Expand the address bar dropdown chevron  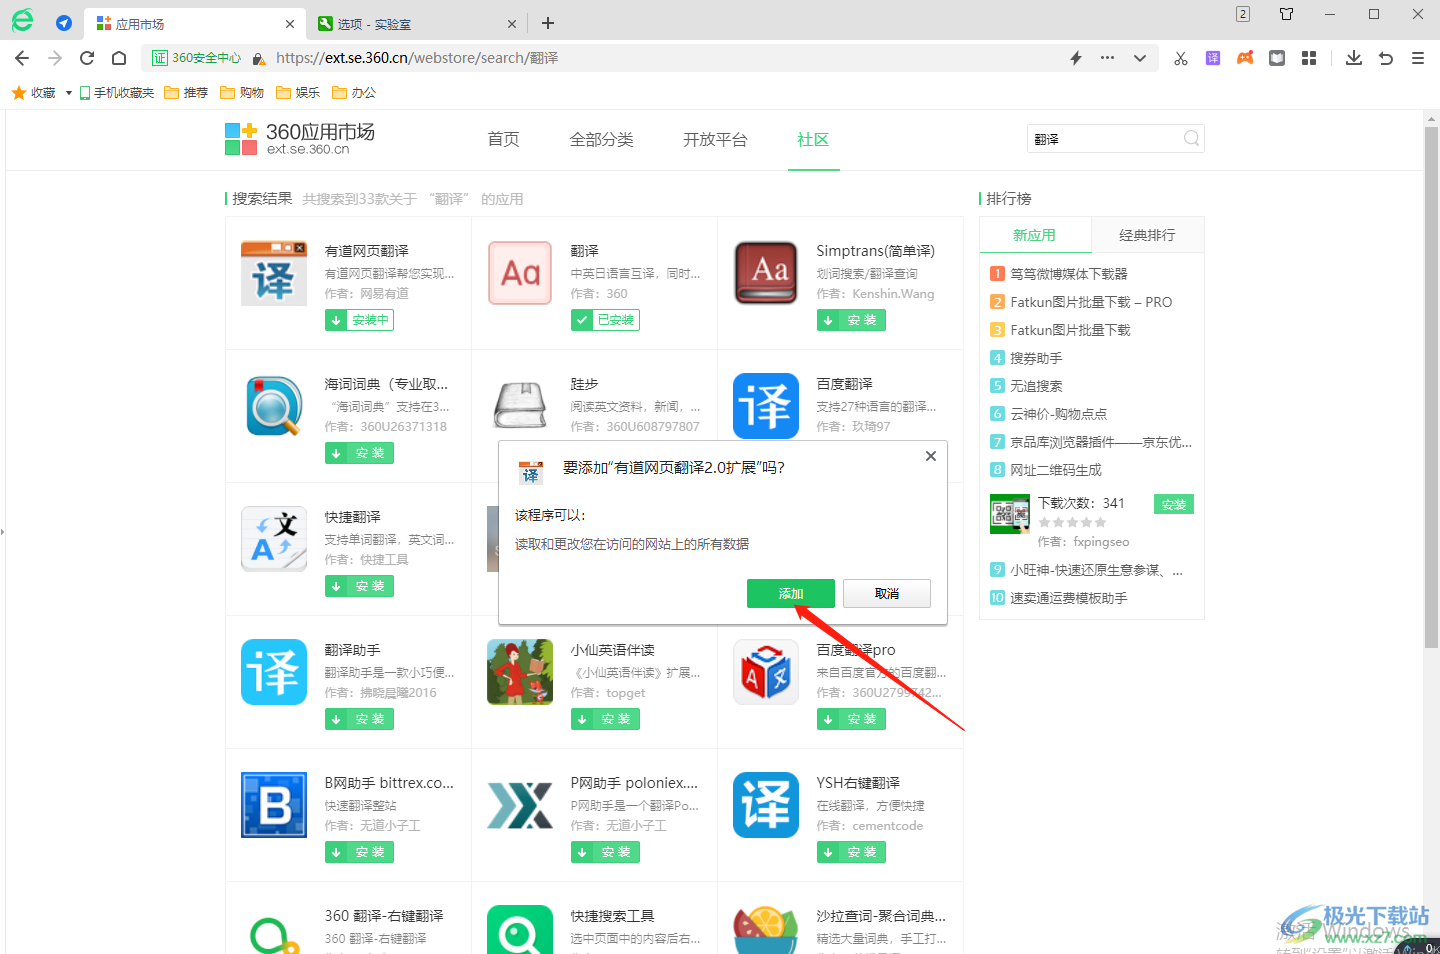coord(1139,58)
